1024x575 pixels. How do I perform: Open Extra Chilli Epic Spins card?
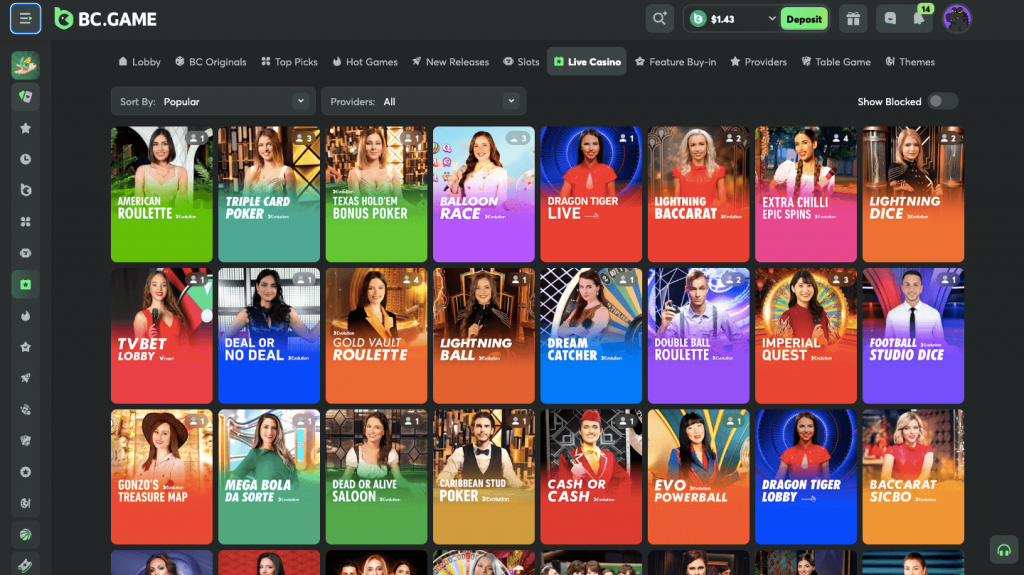[806, 194]
